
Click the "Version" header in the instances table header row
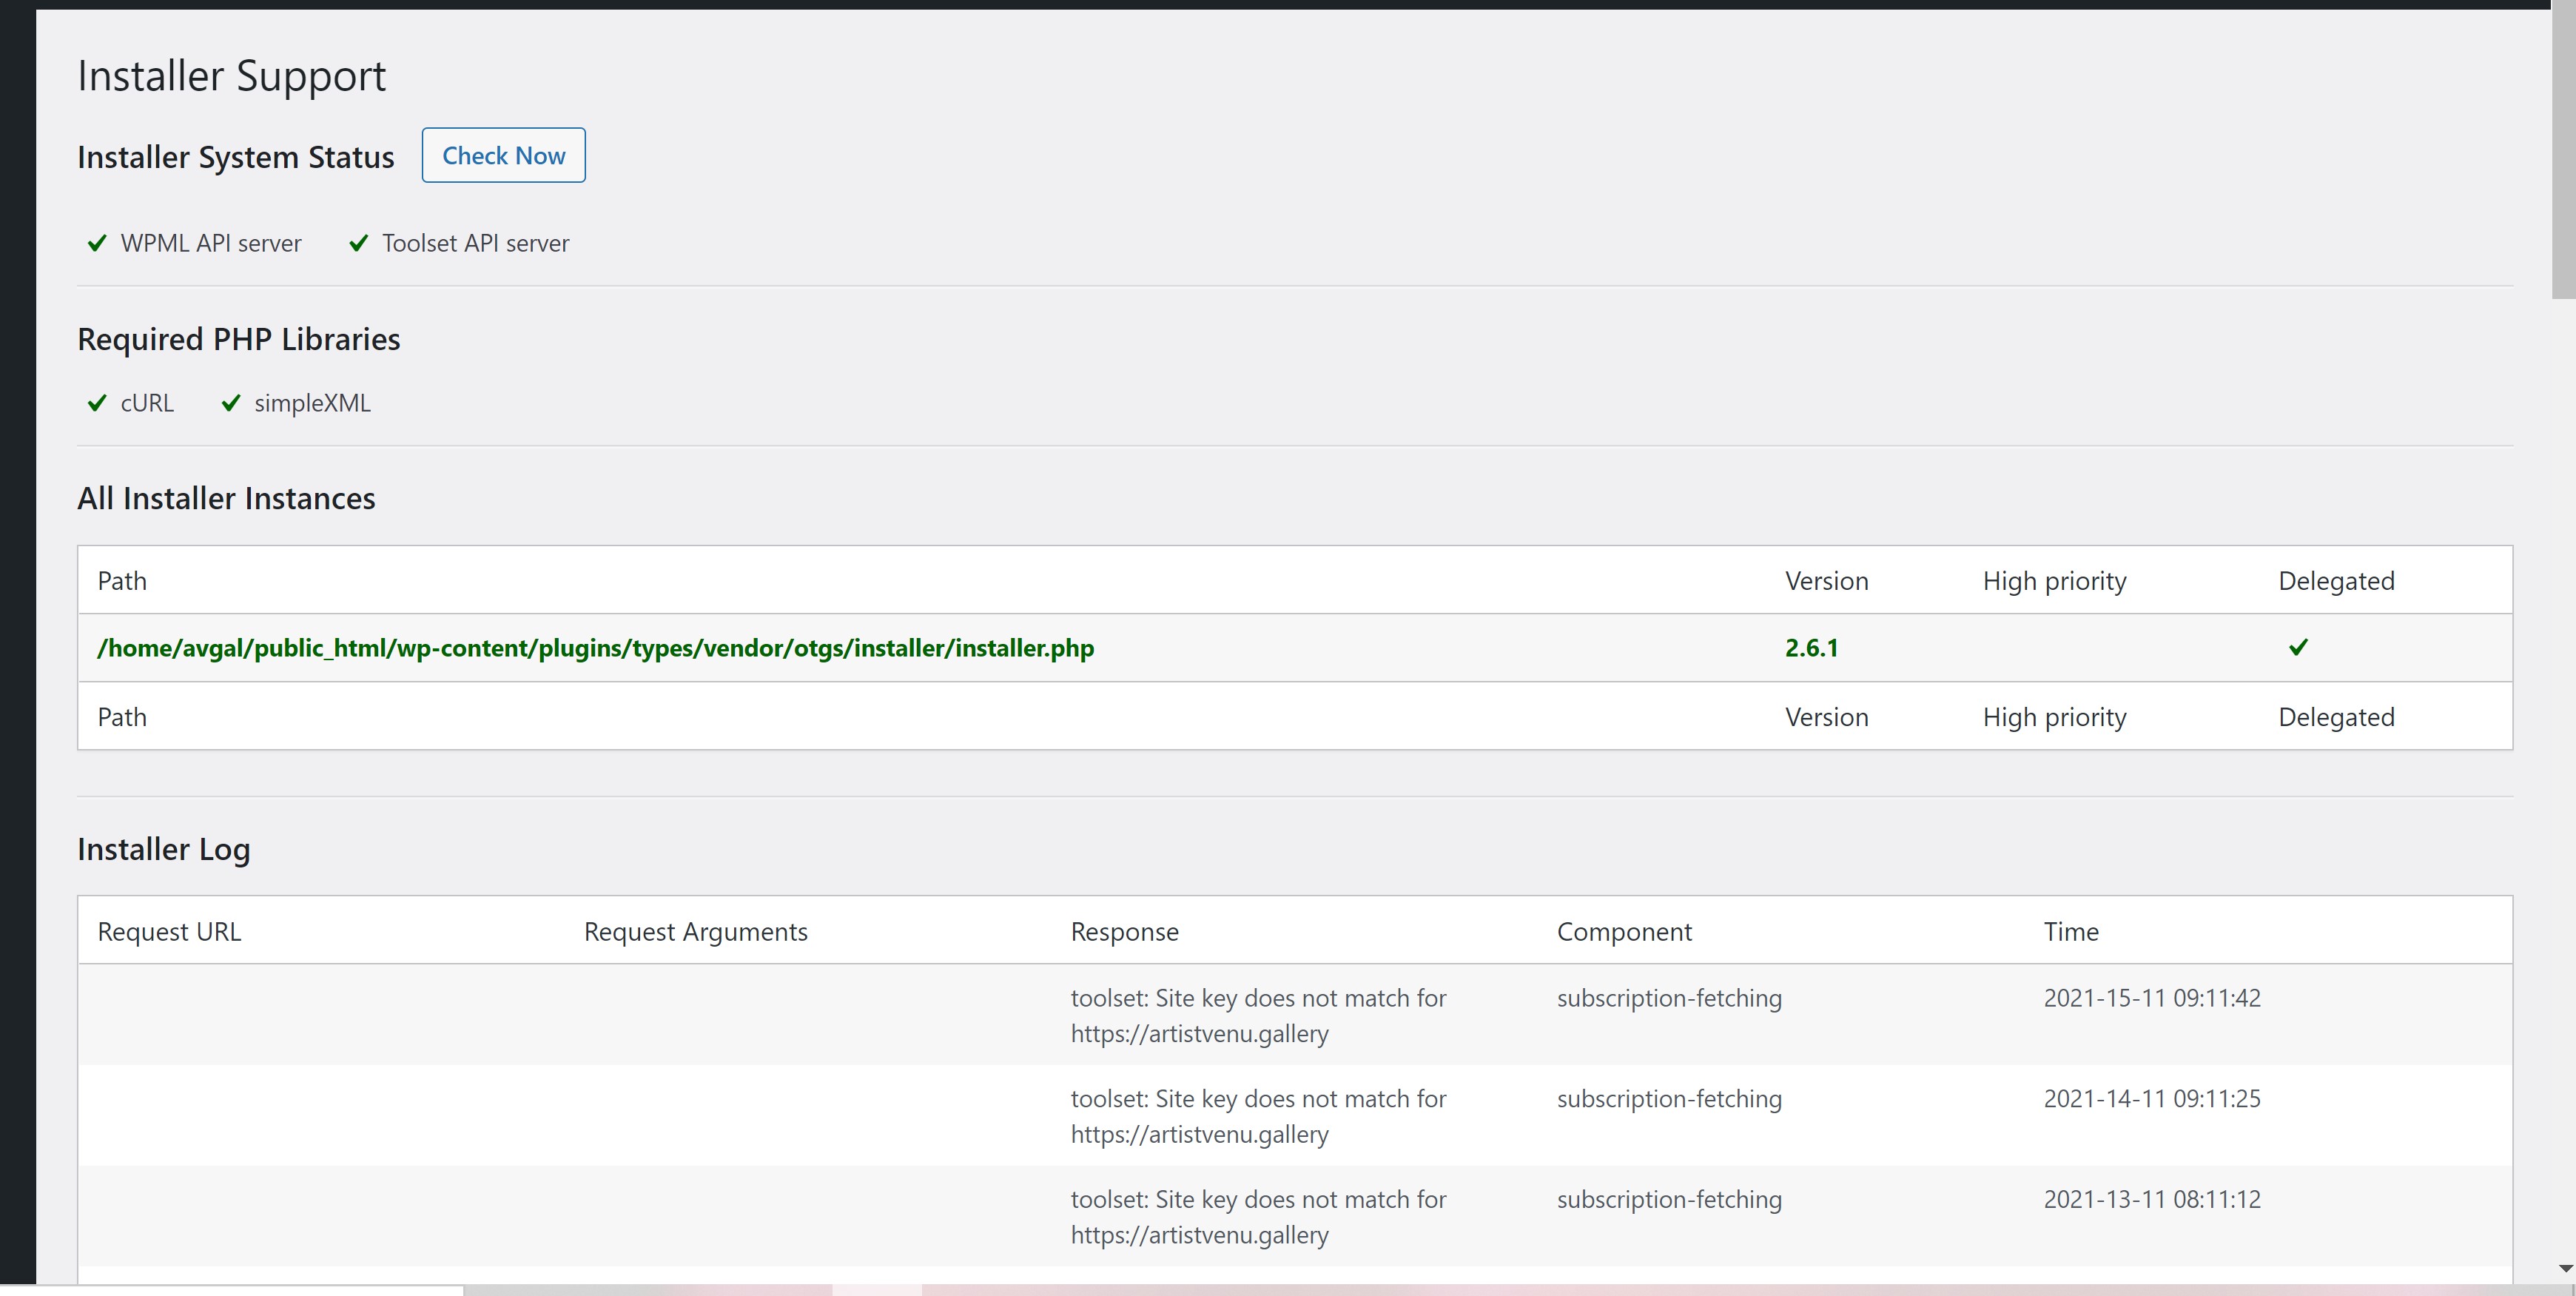point(1827,581)
